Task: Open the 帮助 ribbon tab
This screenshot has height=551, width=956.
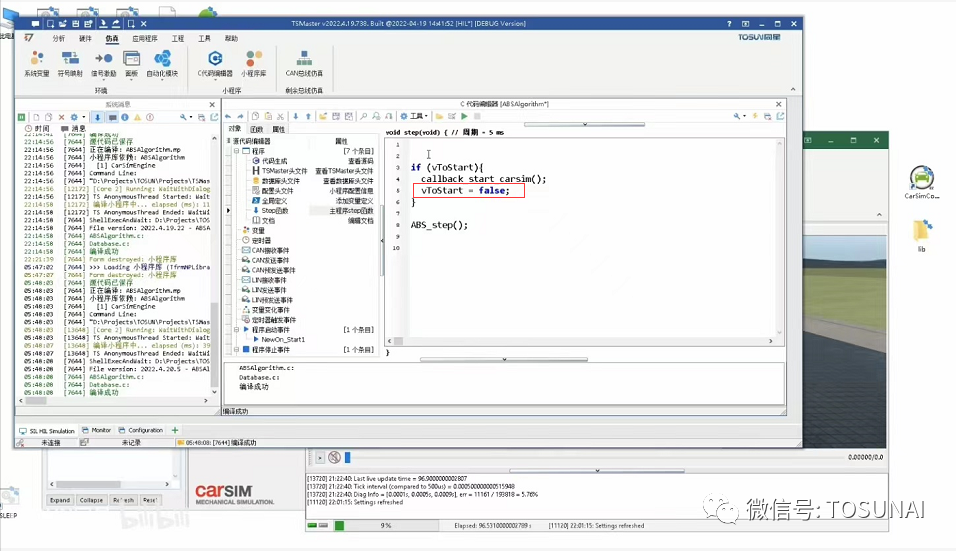Action: coord(231,38)
